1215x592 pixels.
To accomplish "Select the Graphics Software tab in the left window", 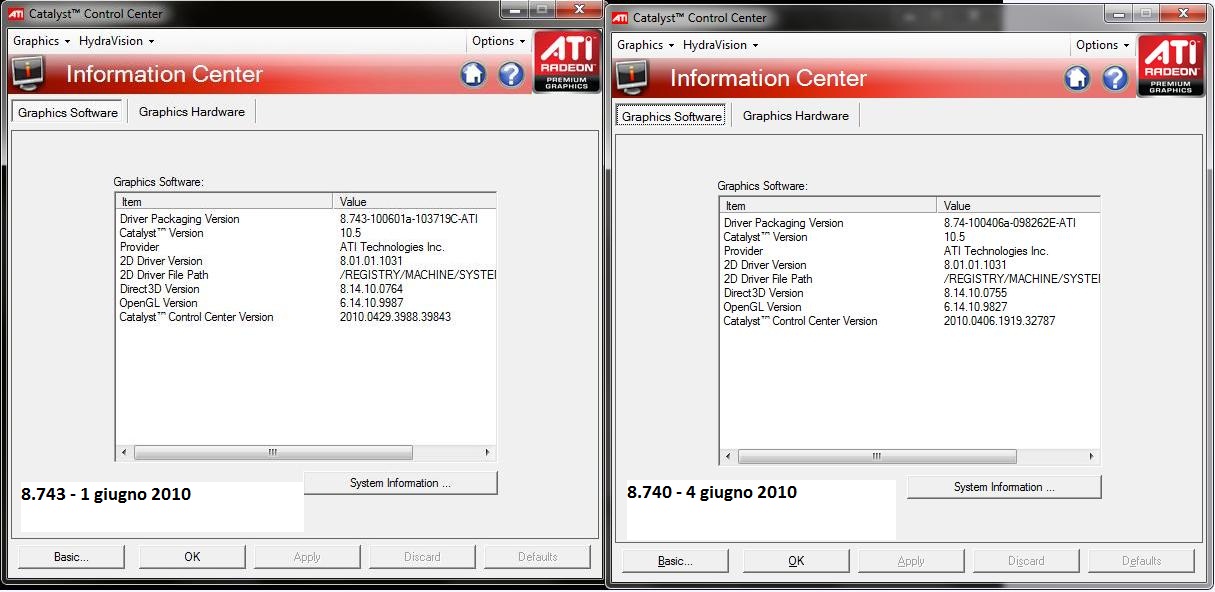I will (68, 112).
